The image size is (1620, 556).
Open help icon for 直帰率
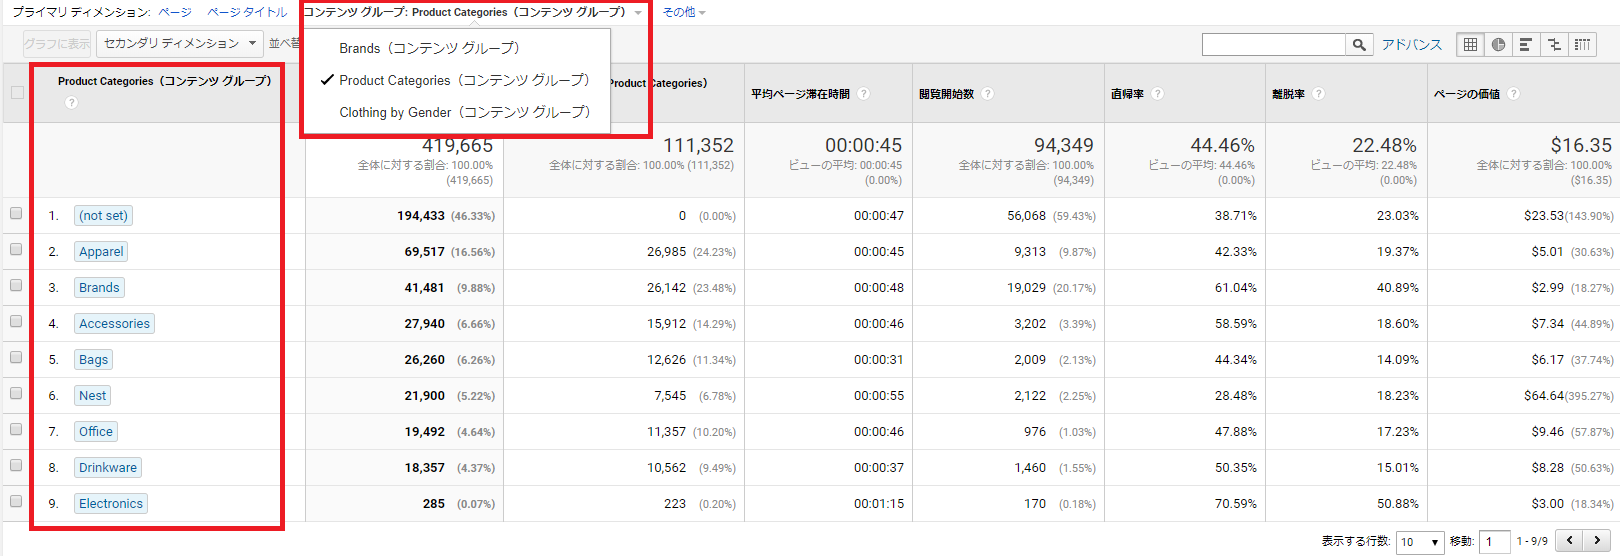1157,93
